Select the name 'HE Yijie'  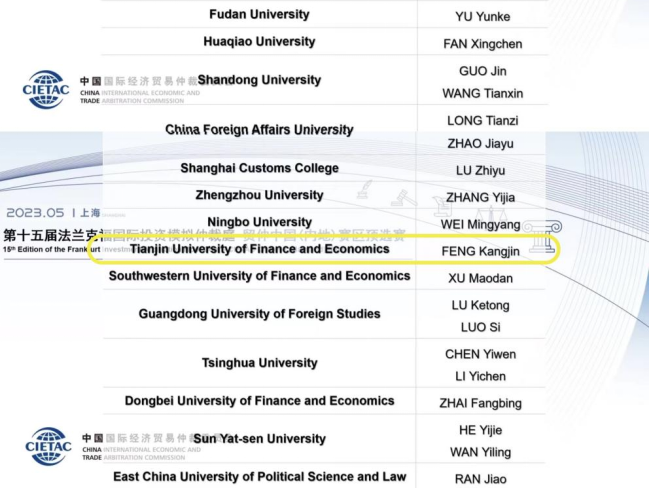(481, 430)
